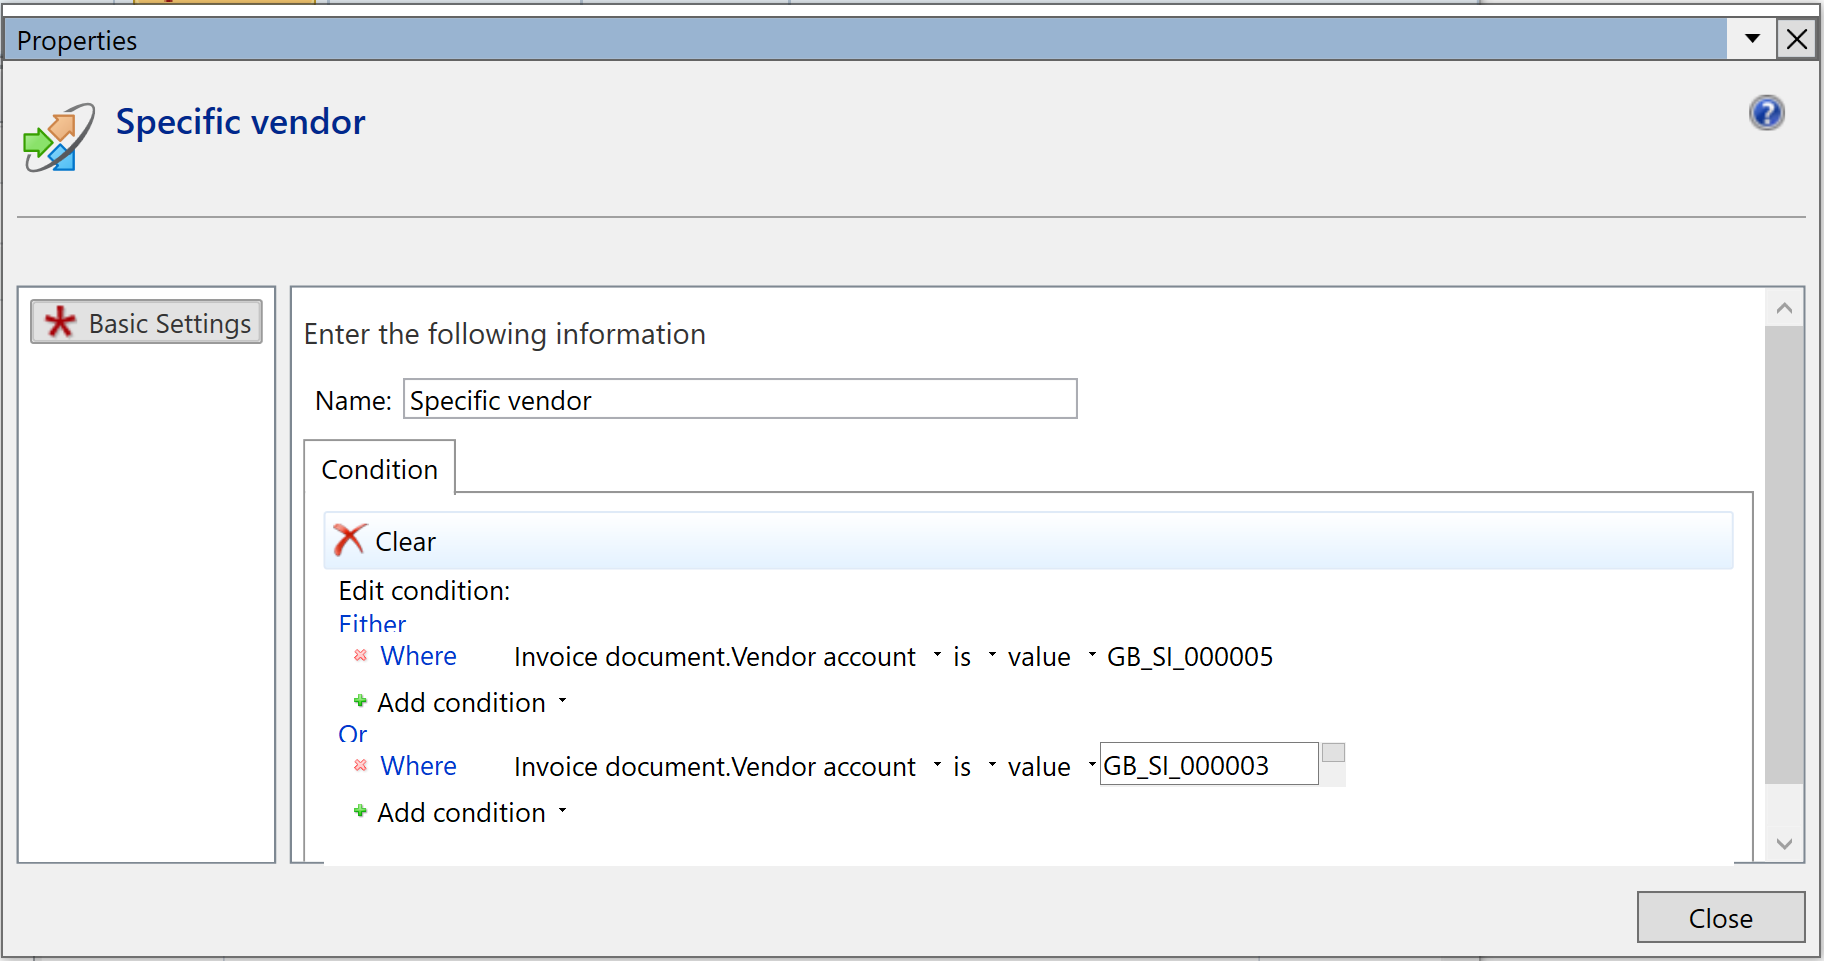The height and width of the screenshot is (961, 1824).
Task: Click the Close button
Action: (x=1720, y=917)
